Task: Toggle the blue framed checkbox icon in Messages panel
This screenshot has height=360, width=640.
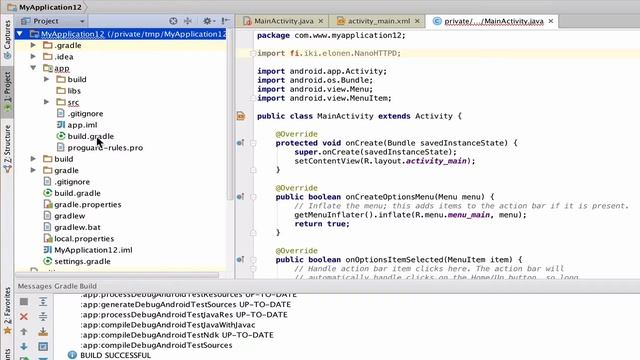Action: tap(43, 346)
